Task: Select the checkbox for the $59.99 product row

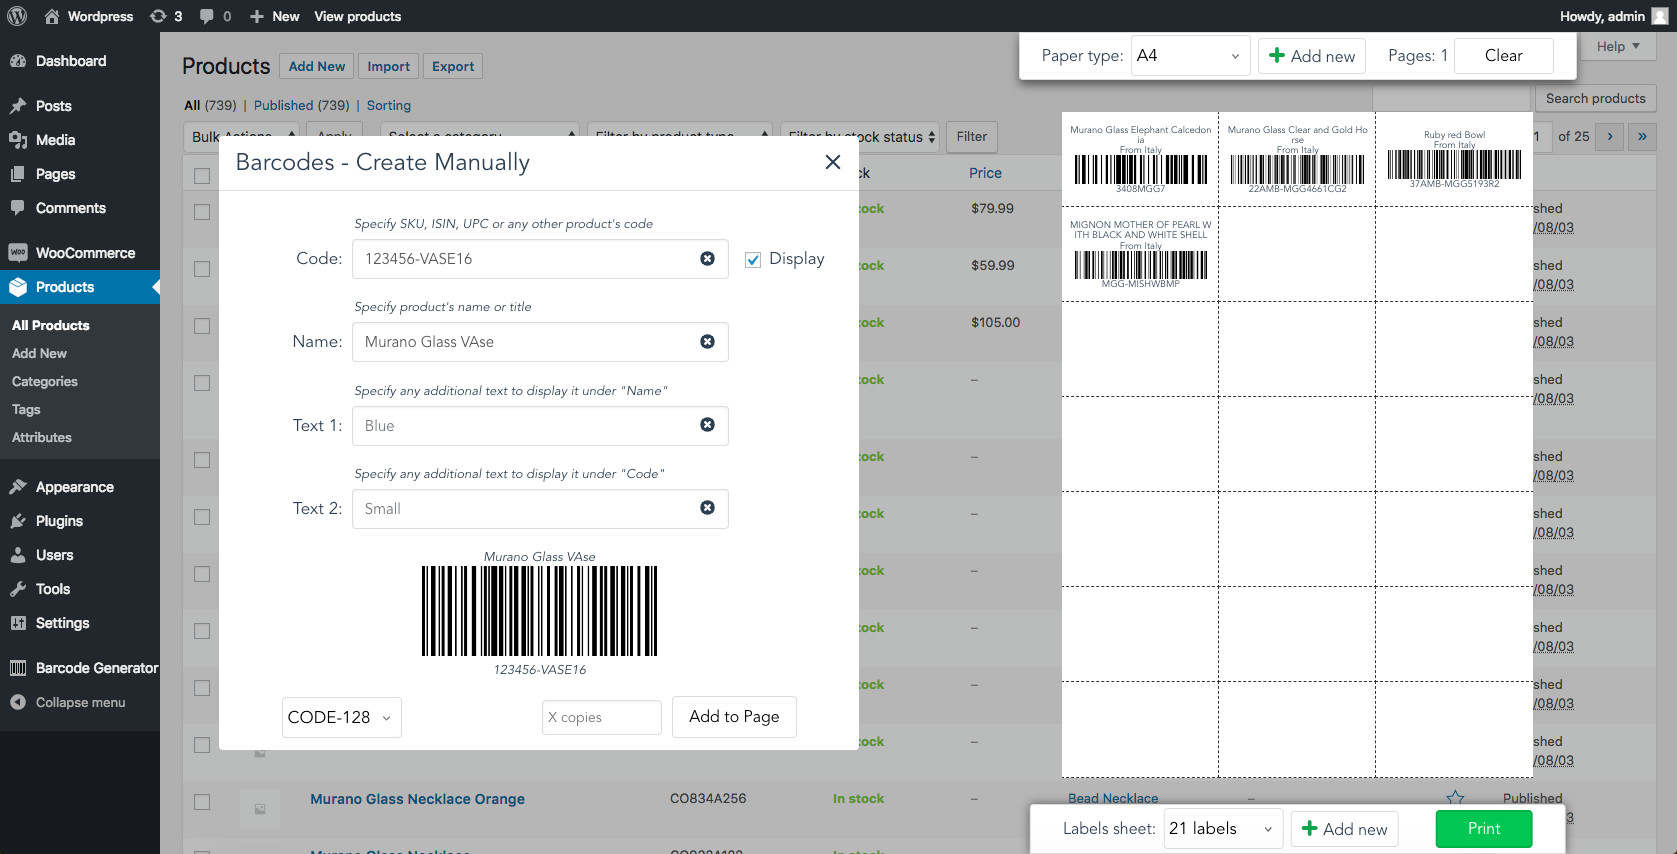Action: (x=202, y=269)
